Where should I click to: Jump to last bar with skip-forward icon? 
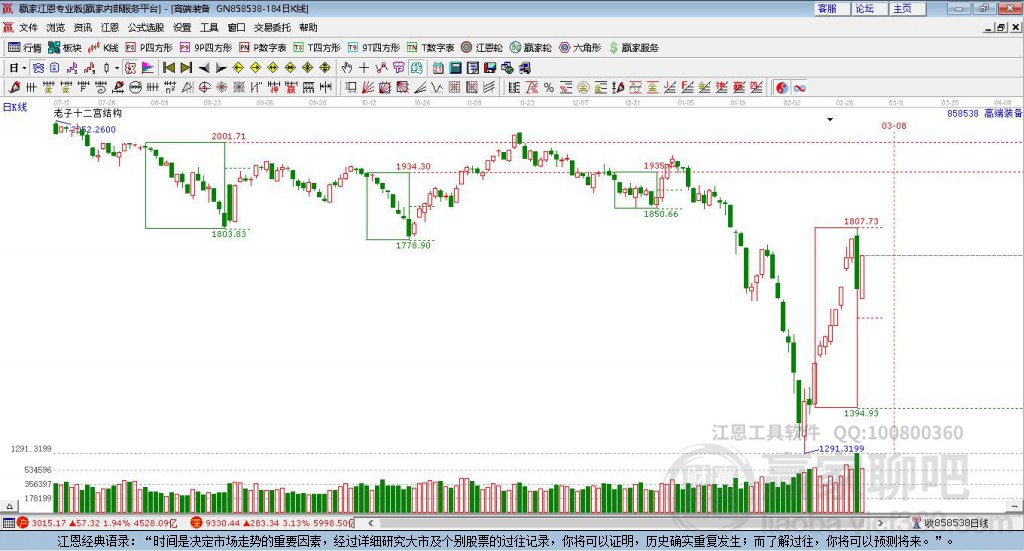186,68
